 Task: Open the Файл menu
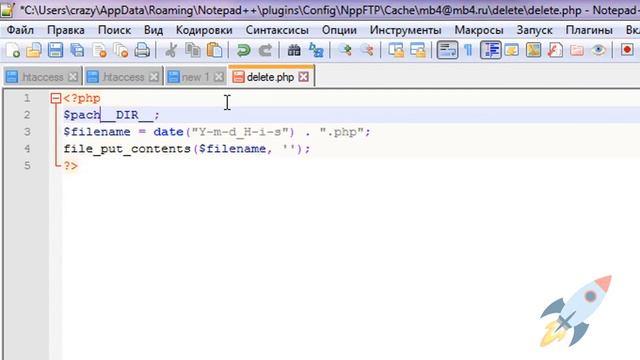(x=20, y=30)
